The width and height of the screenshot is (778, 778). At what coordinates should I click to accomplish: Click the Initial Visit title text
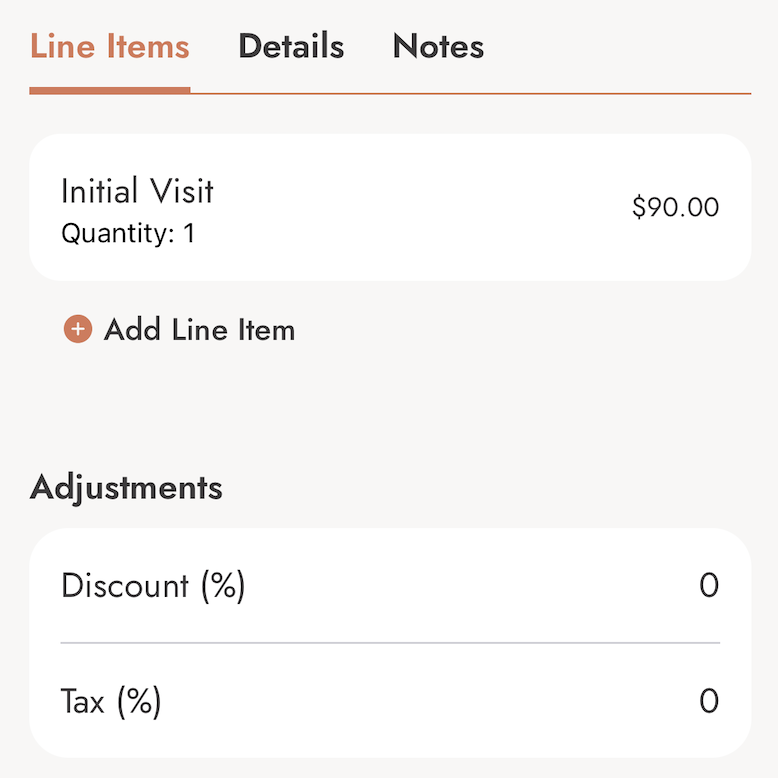(x=137, y=191)
